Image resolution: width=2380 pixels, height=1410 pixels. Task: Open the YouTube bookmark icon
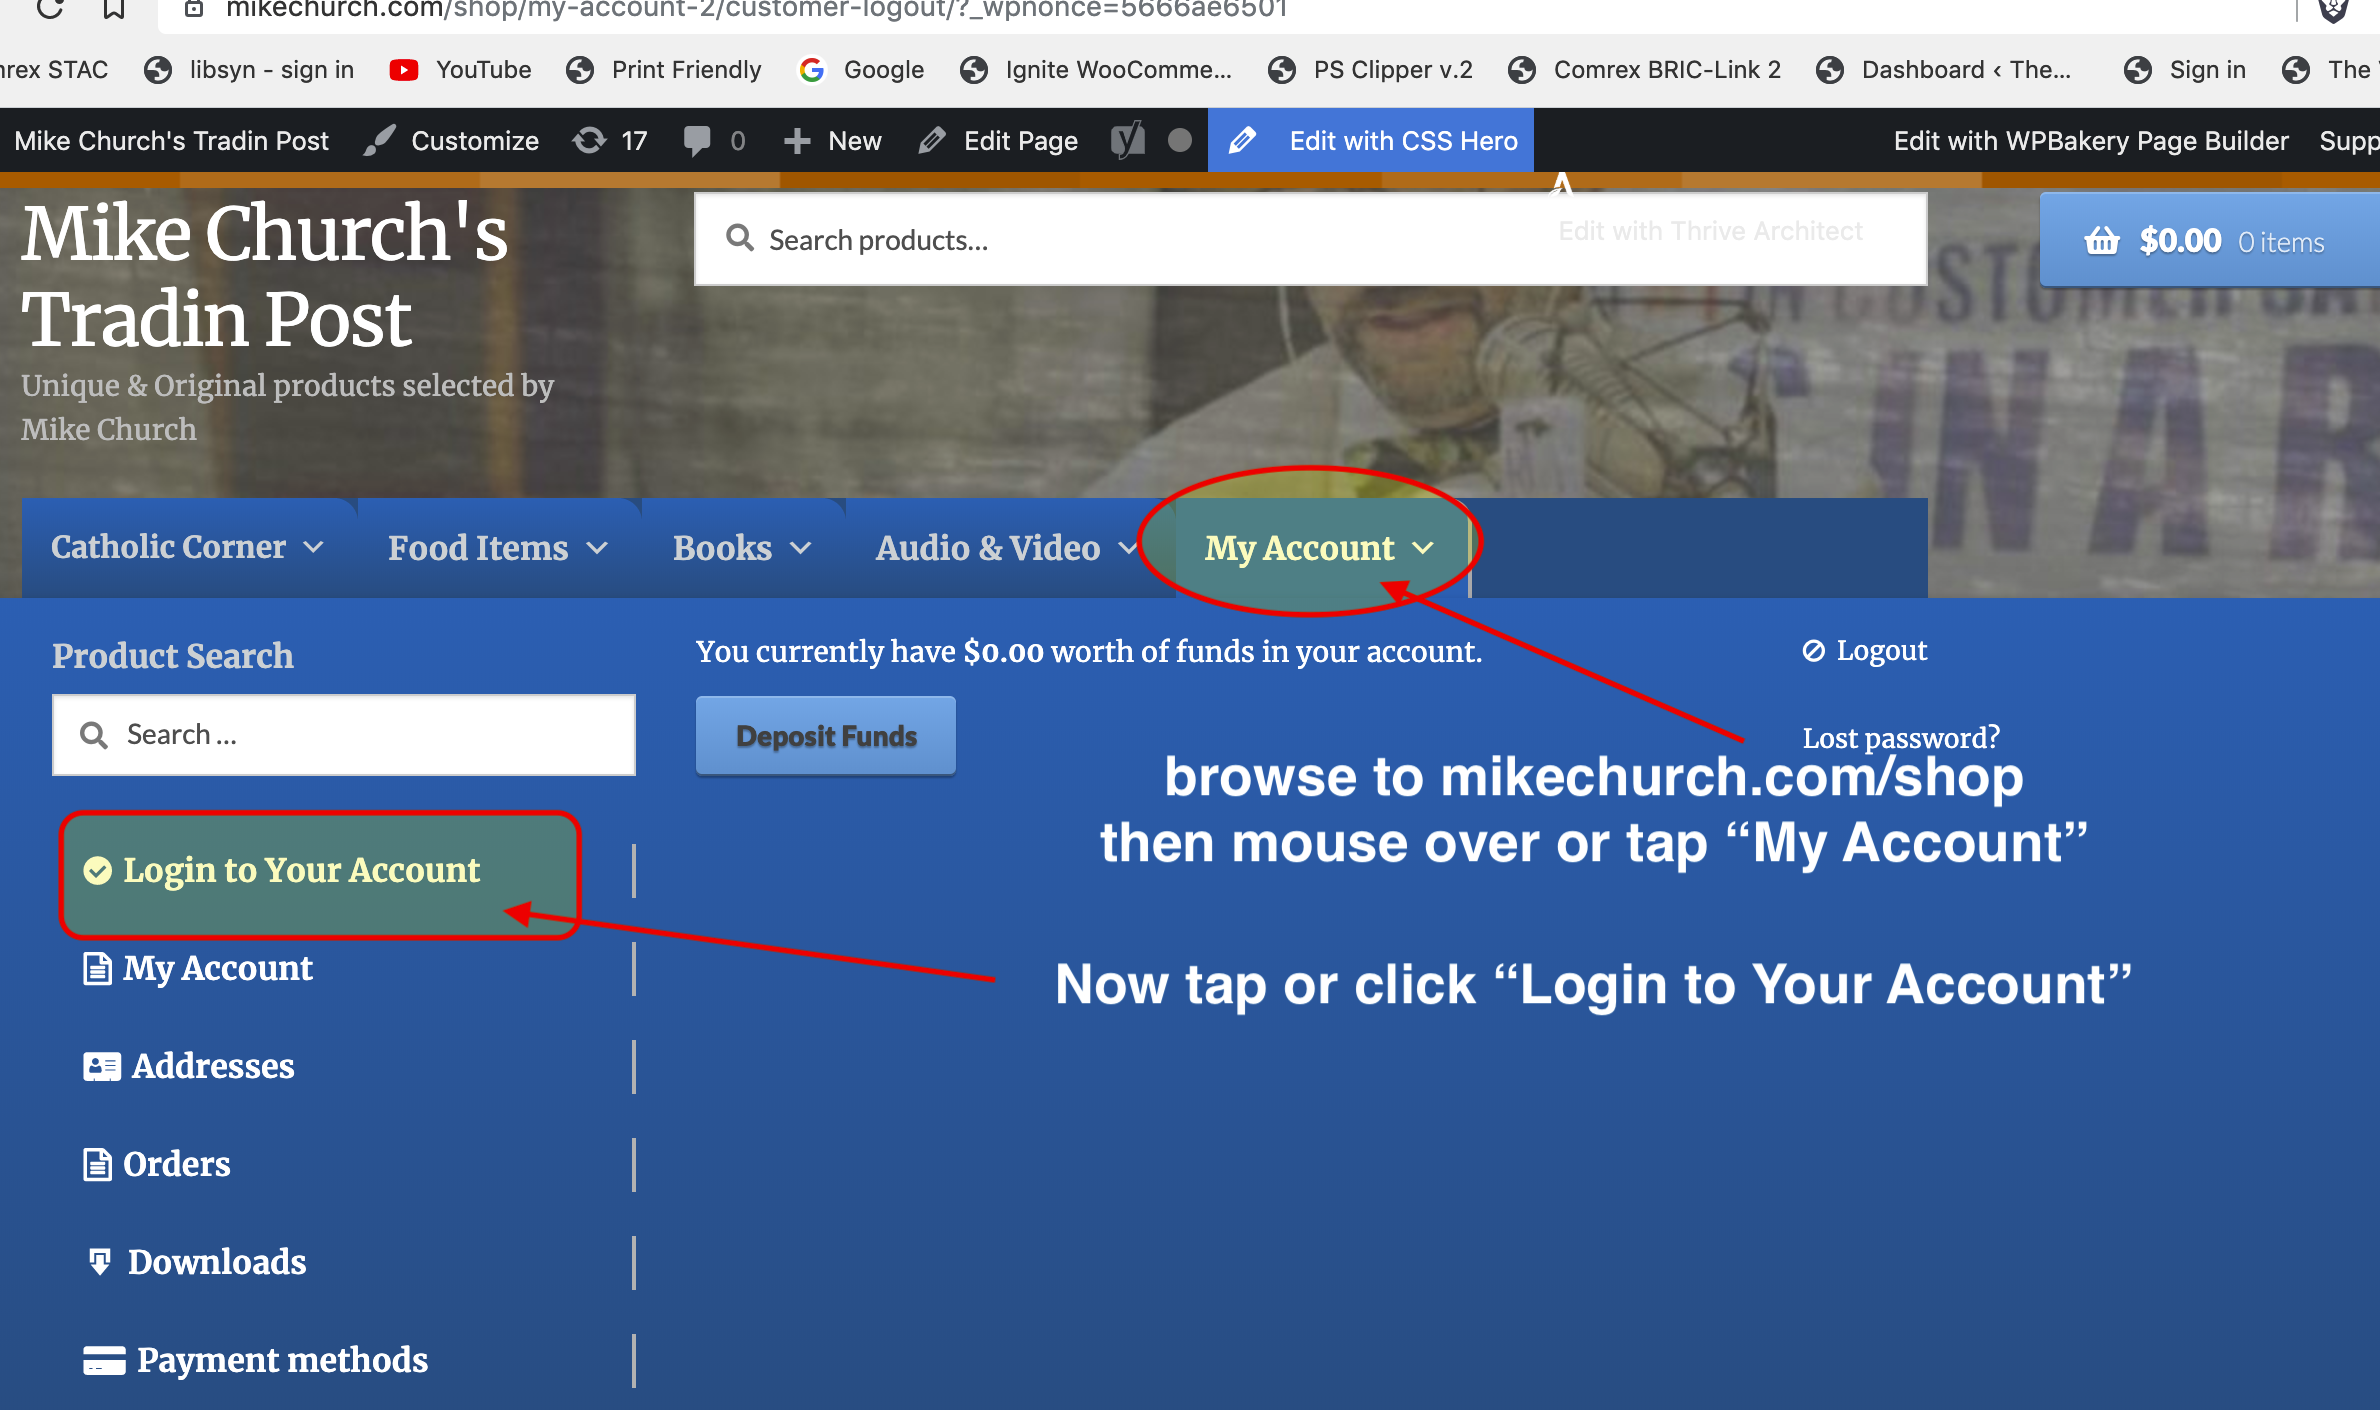(x=404, y=70)
